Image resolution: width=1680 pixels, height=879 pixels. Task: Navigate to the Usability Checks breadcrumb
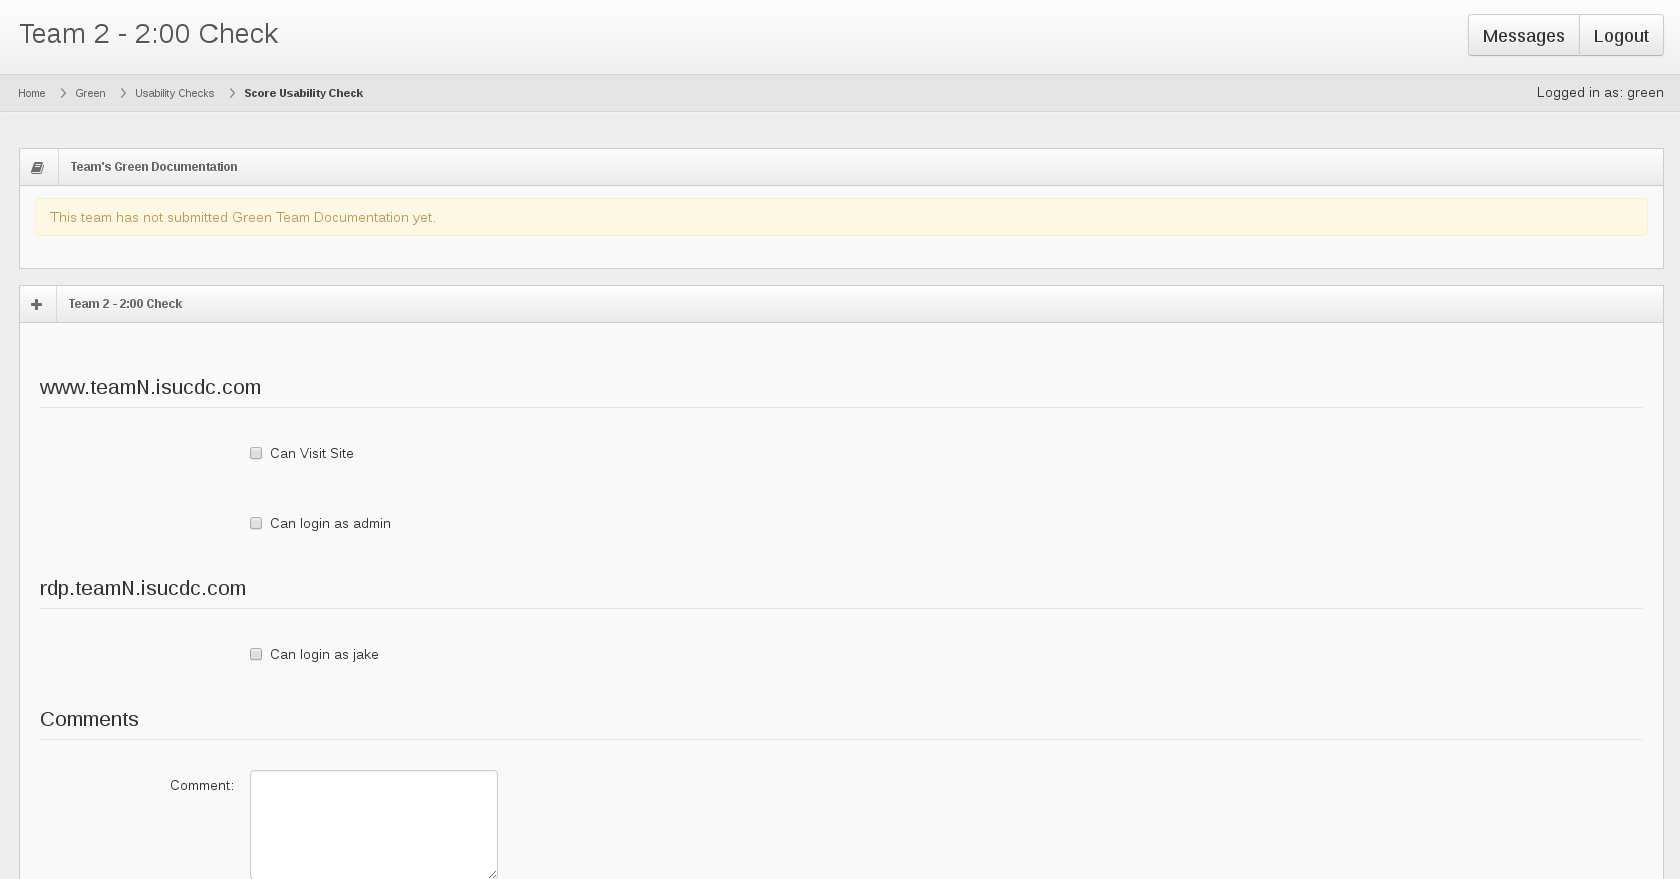tap(174, 93)
